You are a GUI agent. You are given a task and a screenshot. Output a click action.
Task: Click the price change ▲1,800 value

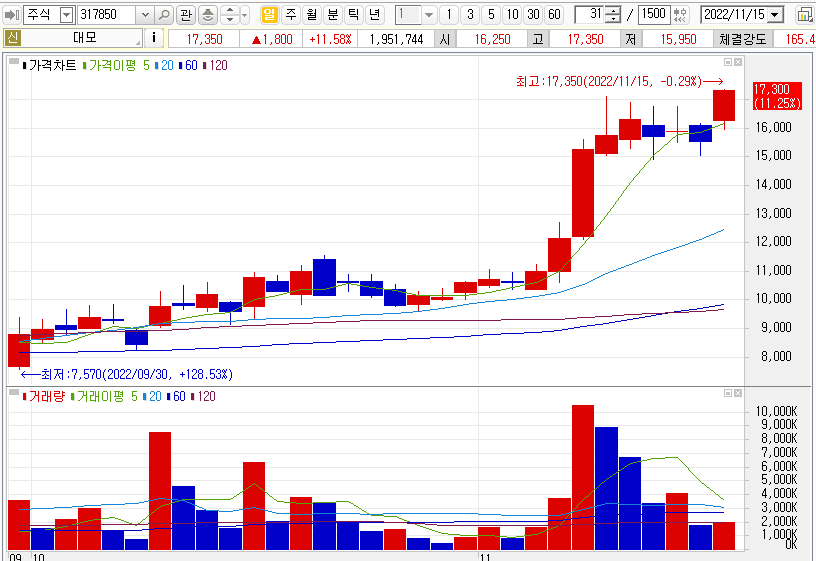click(x=272, y=39)
